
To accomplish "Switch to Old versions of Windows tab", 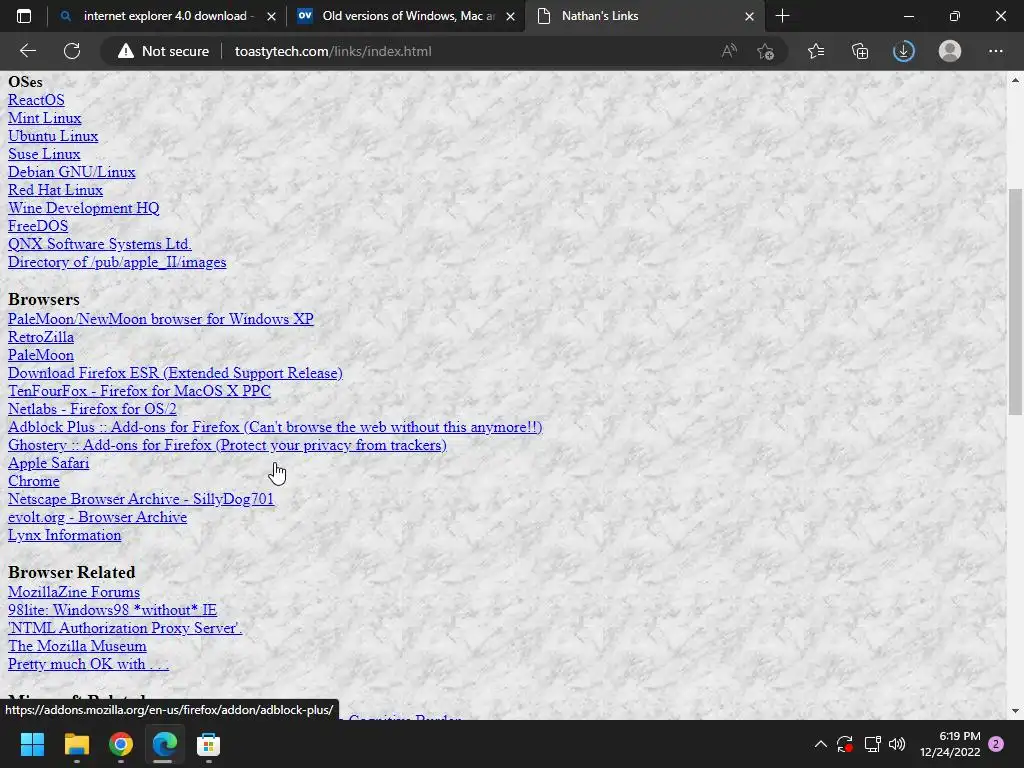I will [x=408, y=16].
